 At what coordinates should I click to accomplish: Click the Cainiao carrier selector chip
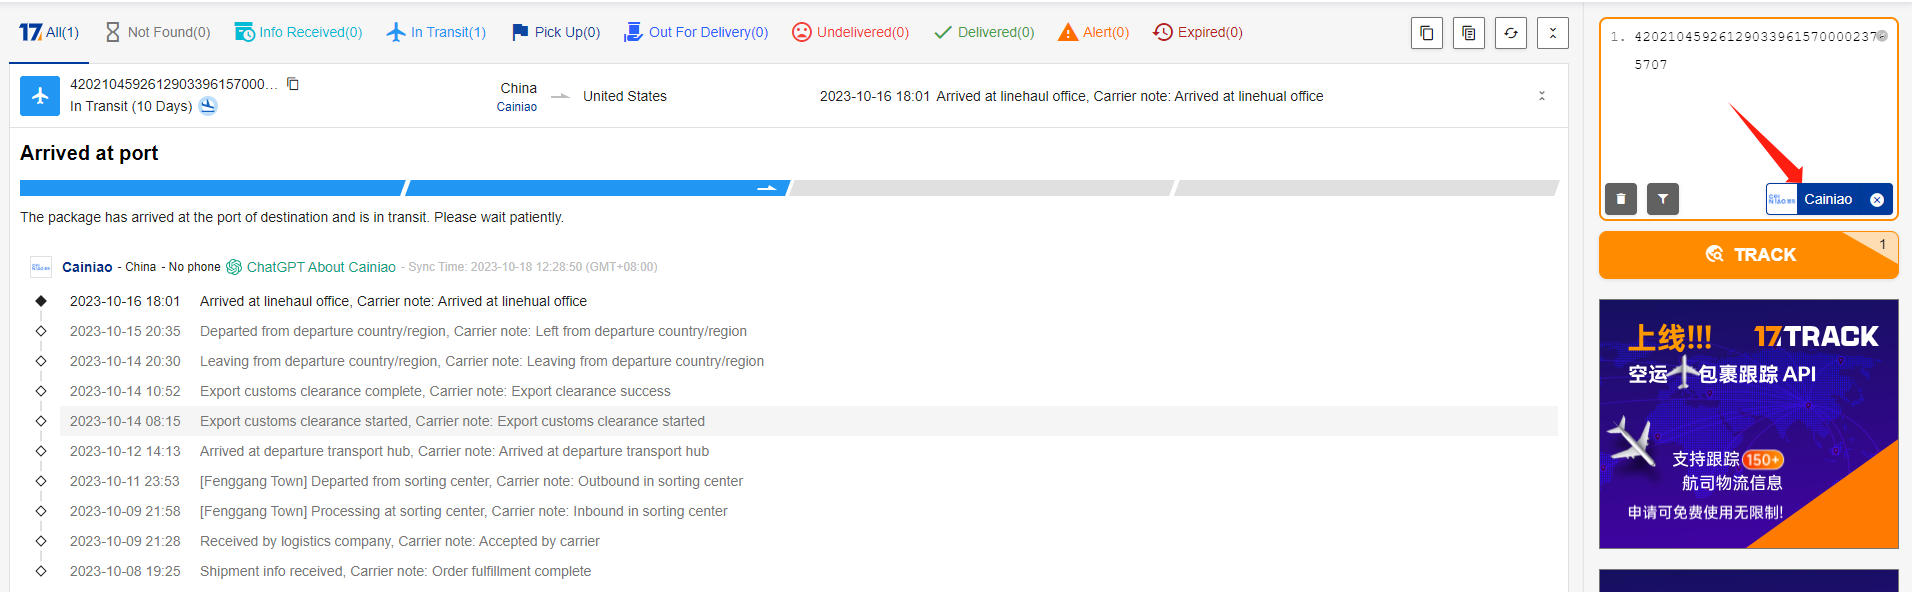(1829, 199)
